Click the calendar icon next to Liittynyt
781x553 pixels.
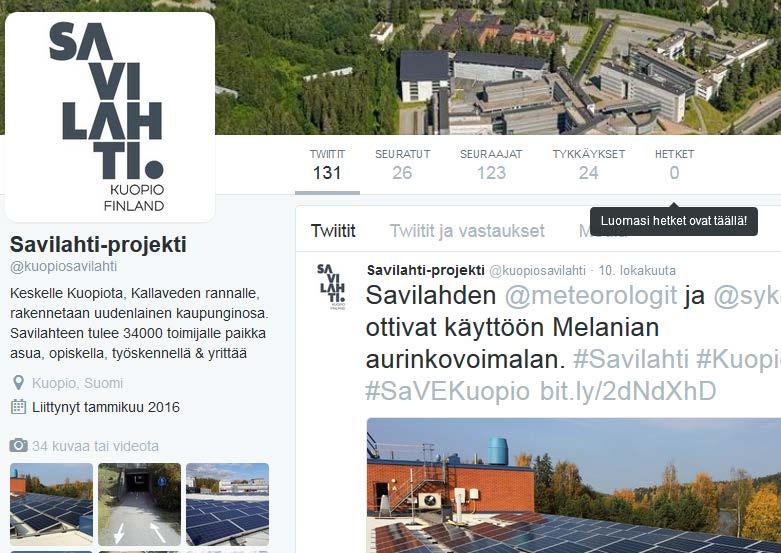tap(18, 407)
